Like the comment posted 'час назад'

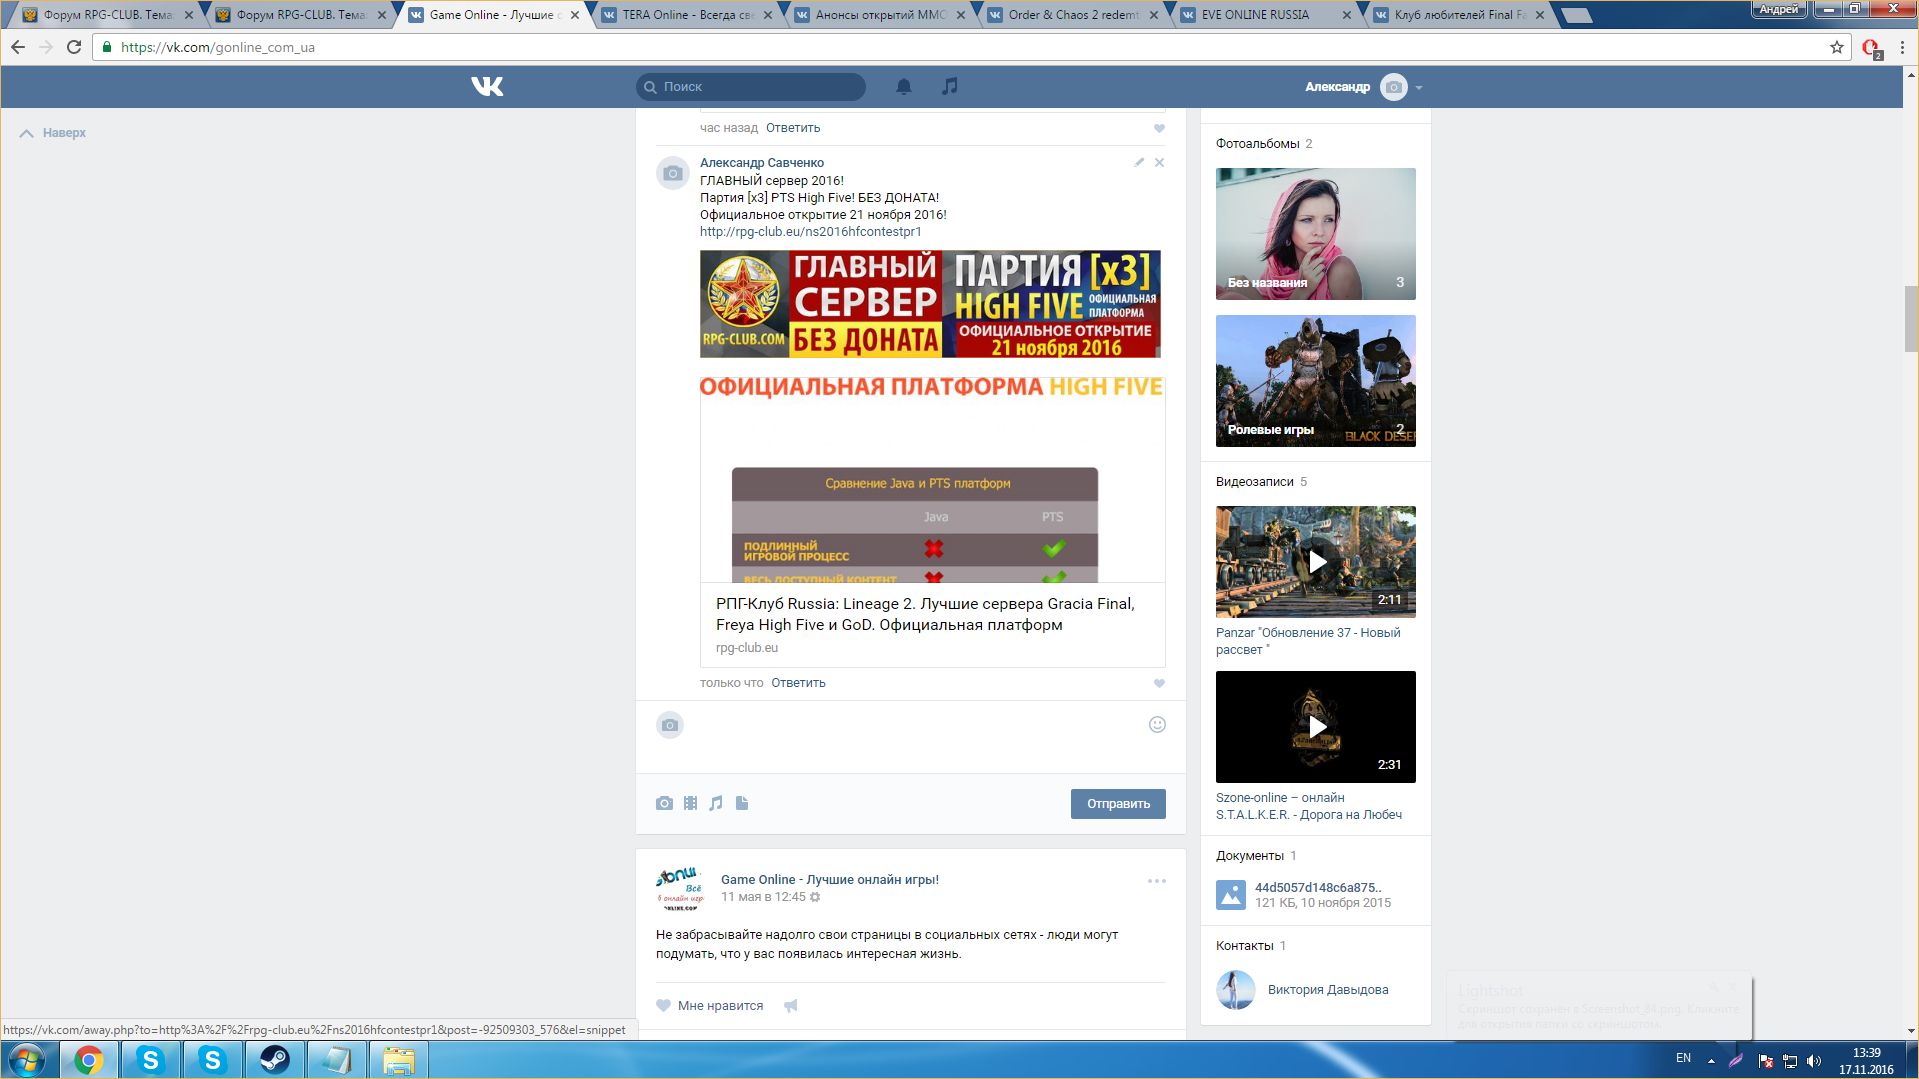click(1160, 128)
